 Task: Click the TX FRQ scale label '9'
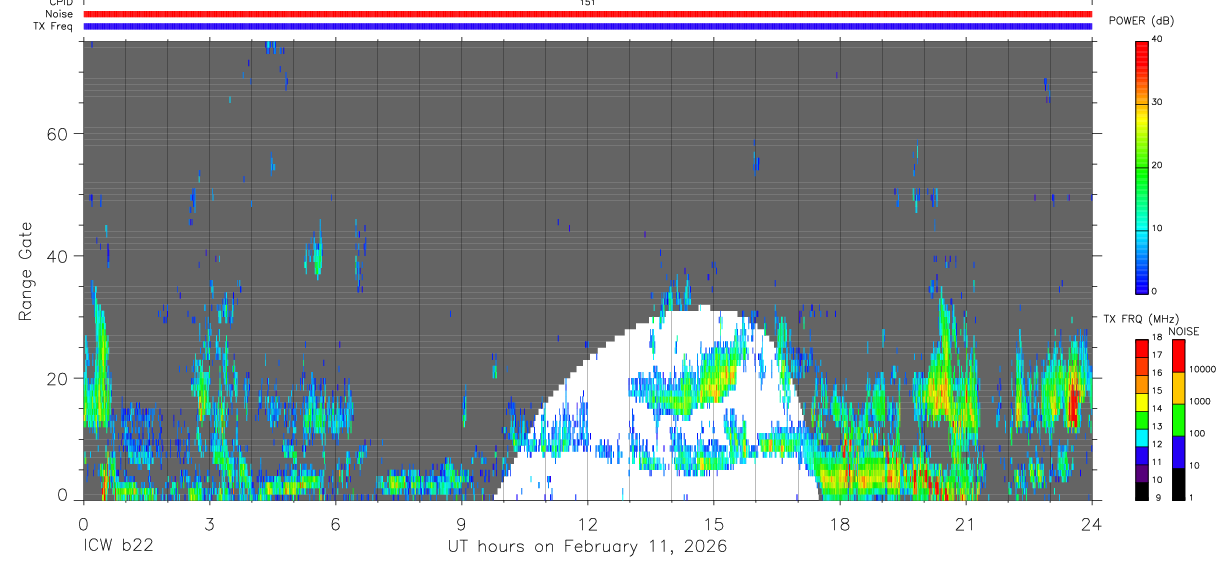(x=1158, y=497)
